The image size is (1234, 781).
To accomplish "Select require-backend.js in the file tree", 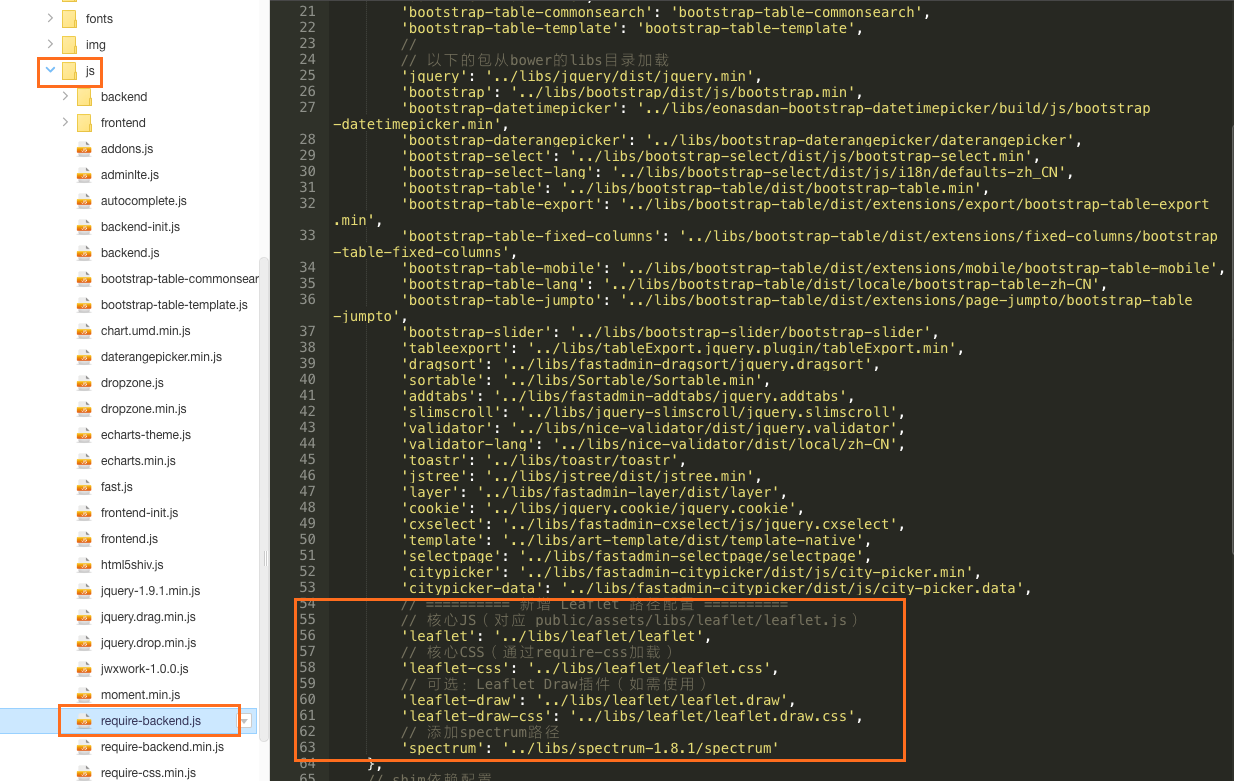I will 151,721.
